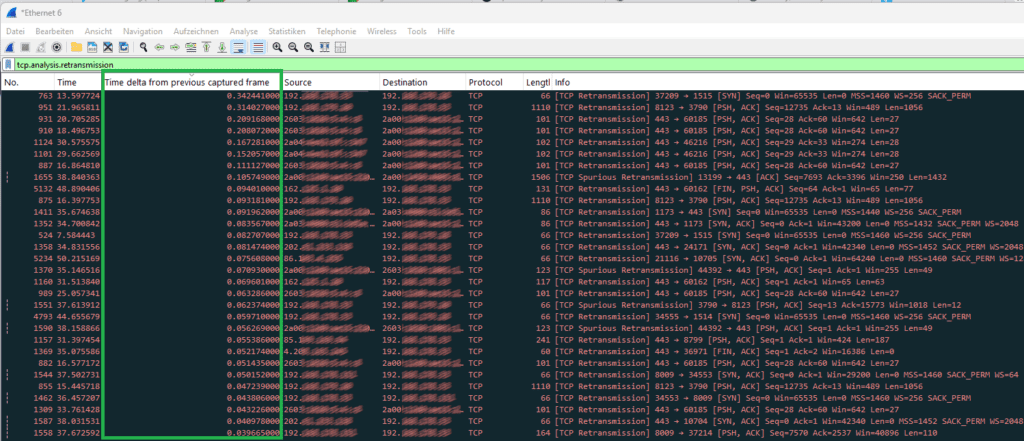Open the Statistiken menu
This screenshot has width=1024, height=441.
click(x=287, y=31)
